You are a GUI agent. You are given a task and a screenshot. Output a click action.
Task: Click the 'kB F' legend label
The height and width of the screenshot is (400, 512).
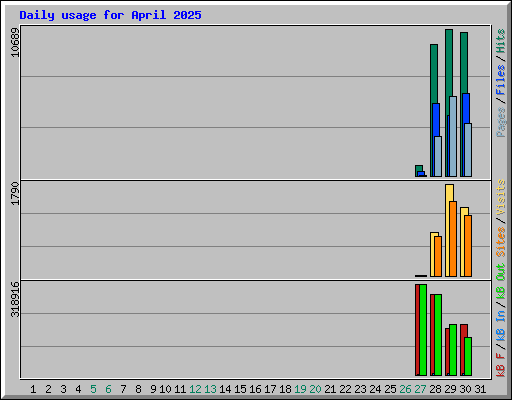501,364
